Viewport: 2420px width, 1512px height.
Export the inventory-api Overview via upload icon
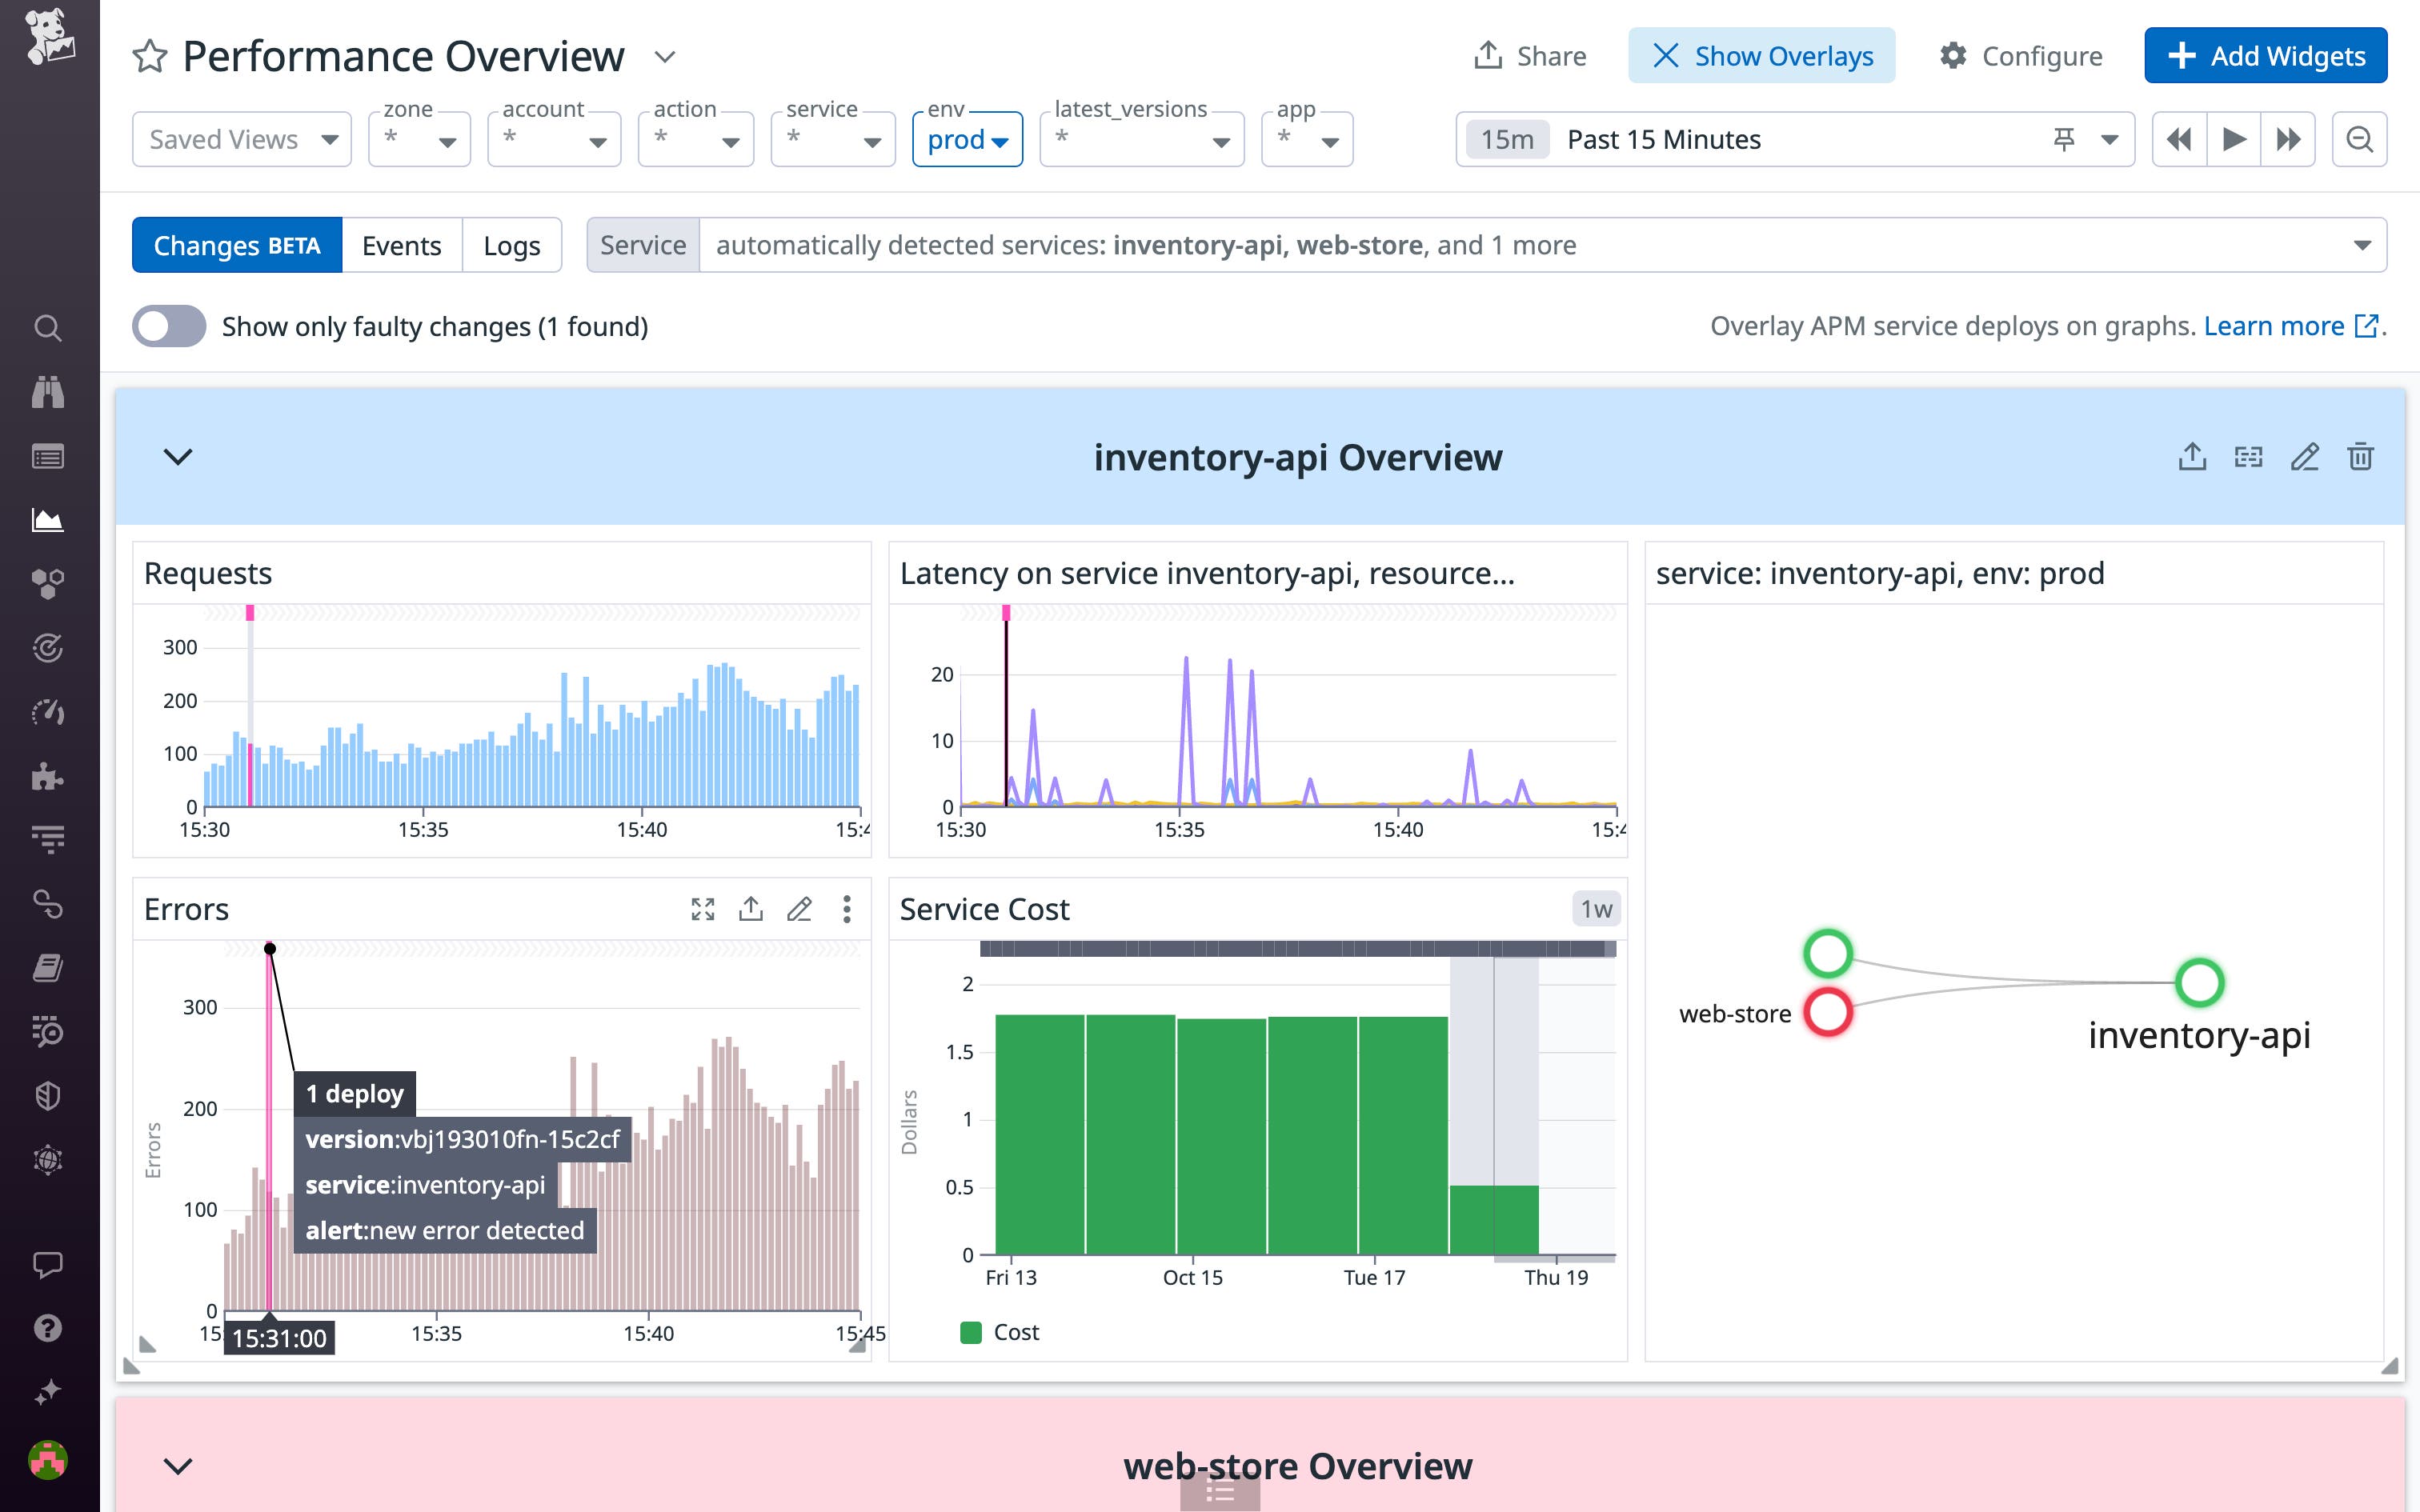click(2193, 456)
